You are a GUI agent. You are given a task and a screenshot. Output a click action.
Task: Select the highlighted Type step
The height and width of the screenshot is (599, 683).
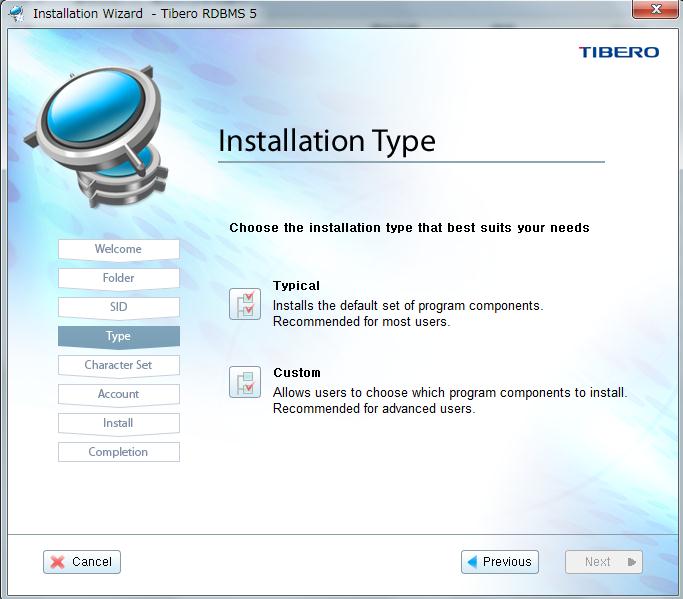pyautogui.click(x=118, y=336)
